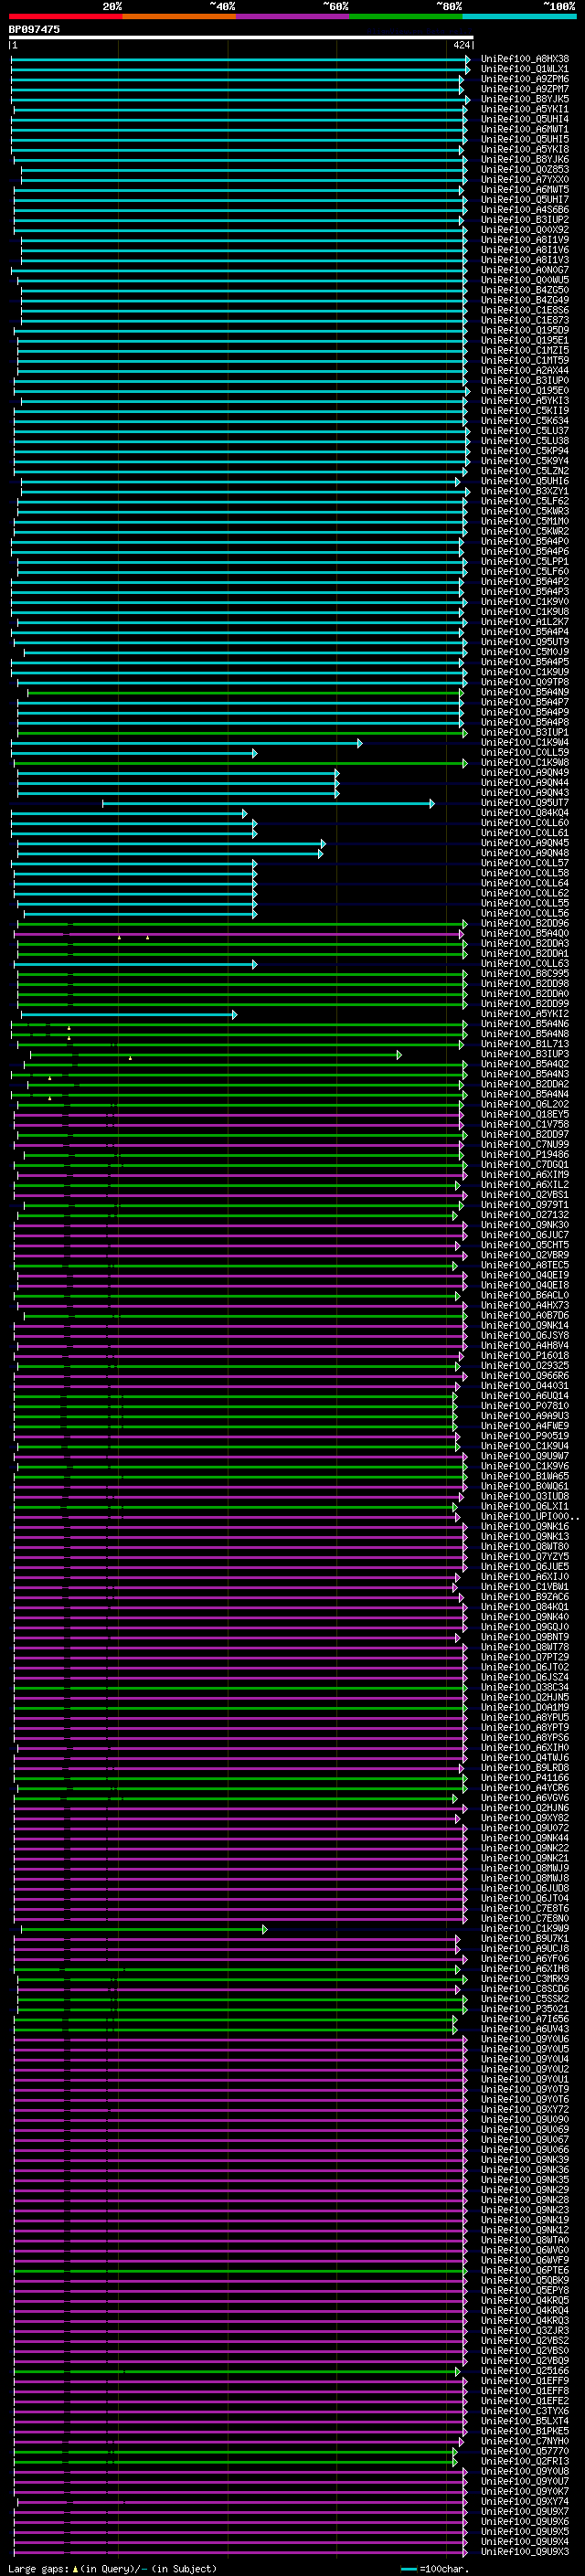The width and height of the screenshot is (585, 2576).
Task: Click the offset cyan alignment bar of UniRef100_Q95UT7
Action: click(268, 803)
